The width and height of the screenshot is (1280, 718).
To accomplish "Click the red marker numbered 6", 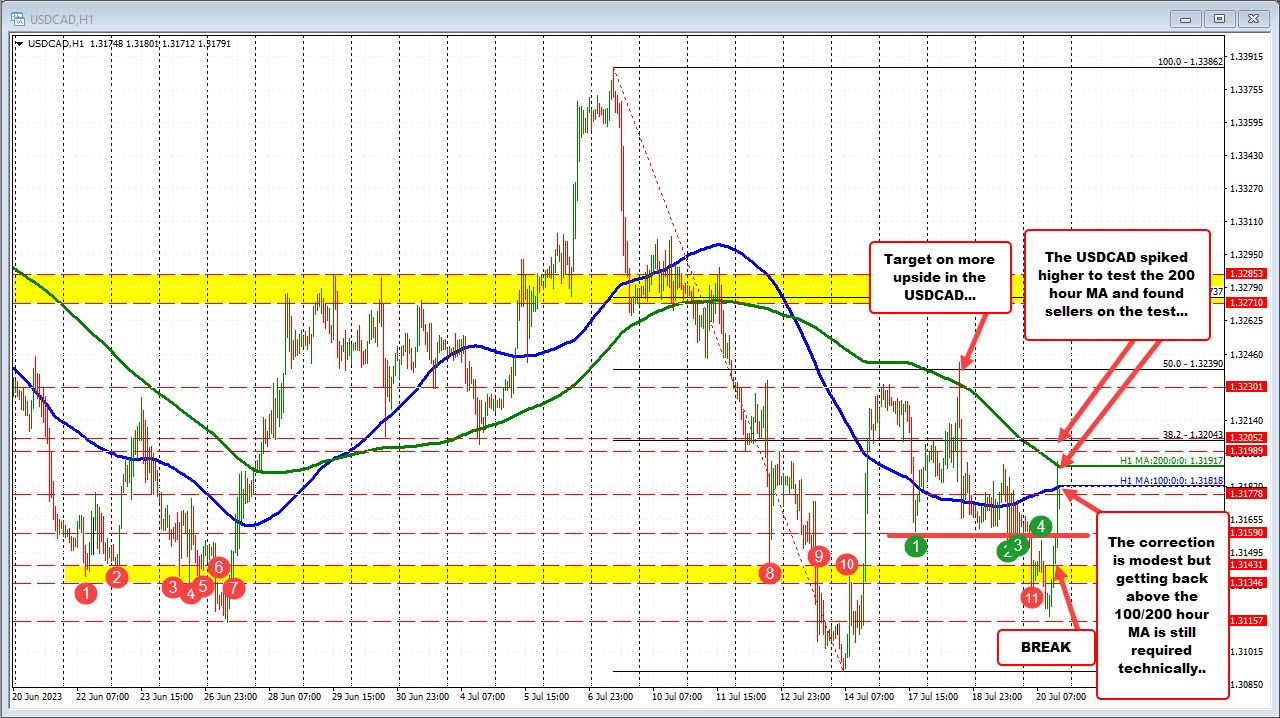I will coord(218,568).
